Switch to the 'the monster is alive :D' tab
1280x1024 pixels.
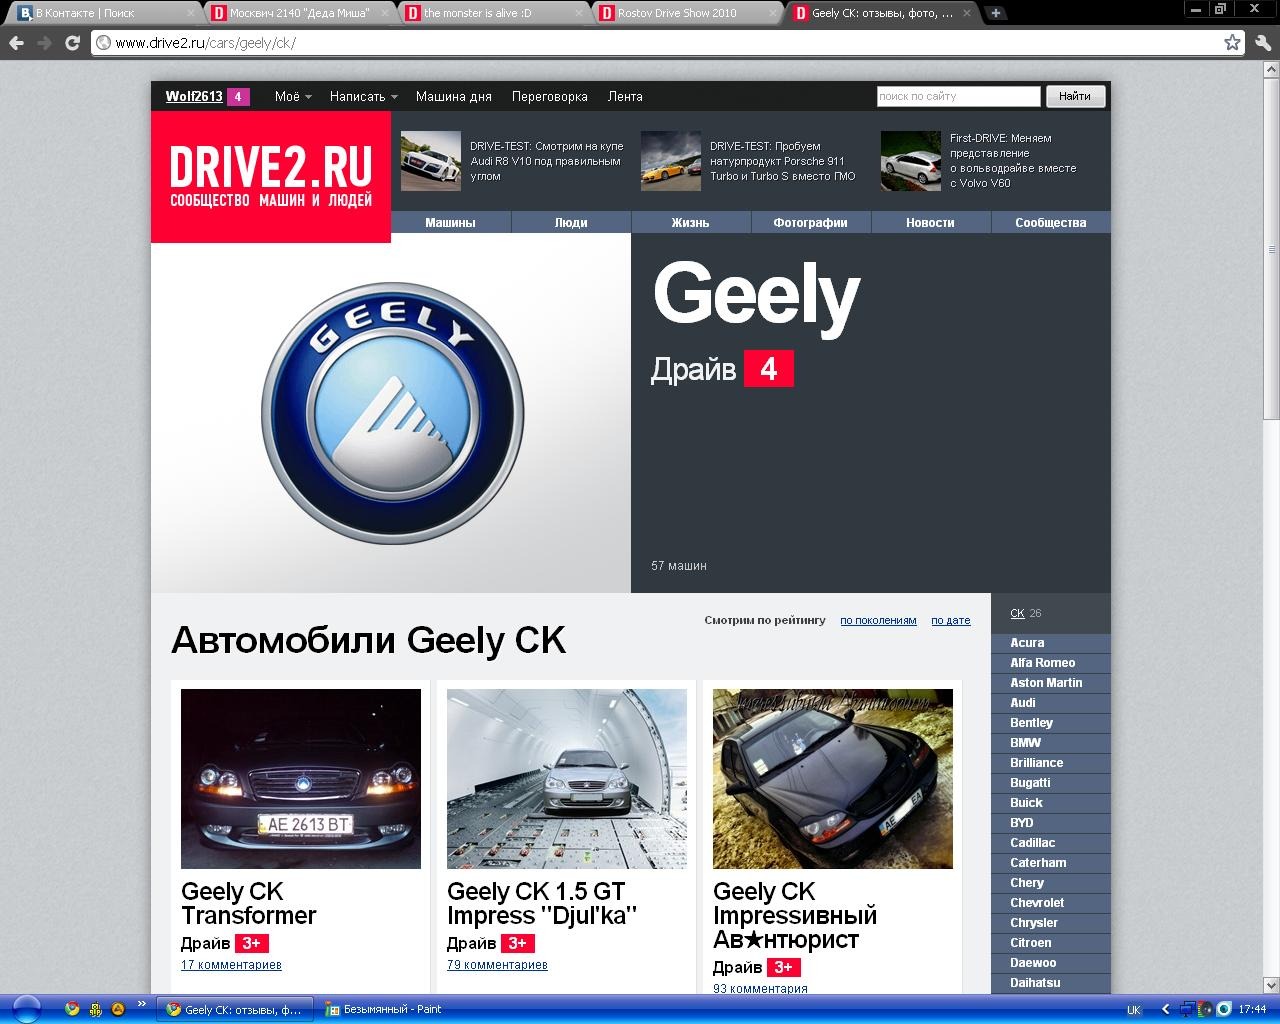490,14
